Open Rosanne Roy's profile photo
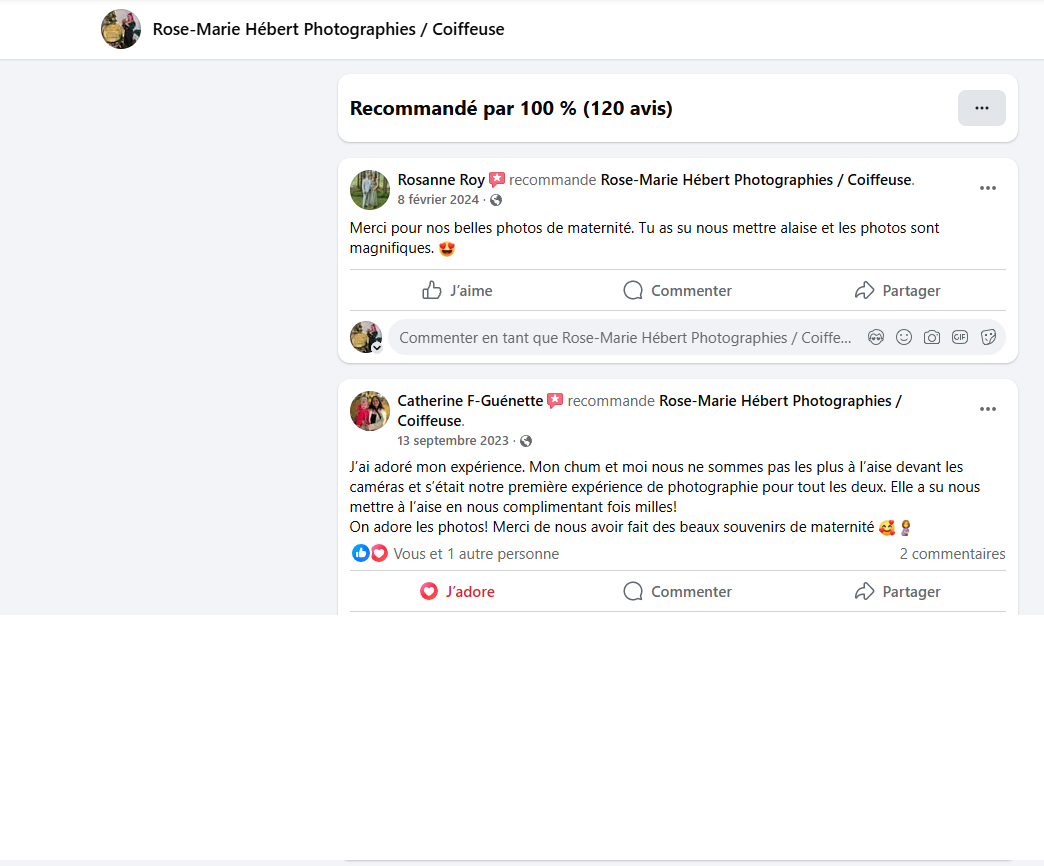The width and height of the screenshot is (1044, 866). 370,190
